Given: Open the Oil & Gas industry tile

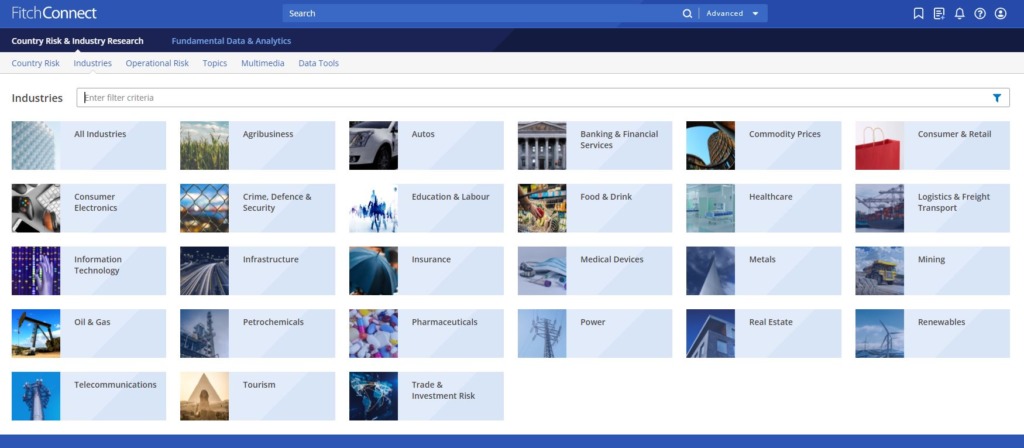Looking at the screenshot, I should (89, 334).
